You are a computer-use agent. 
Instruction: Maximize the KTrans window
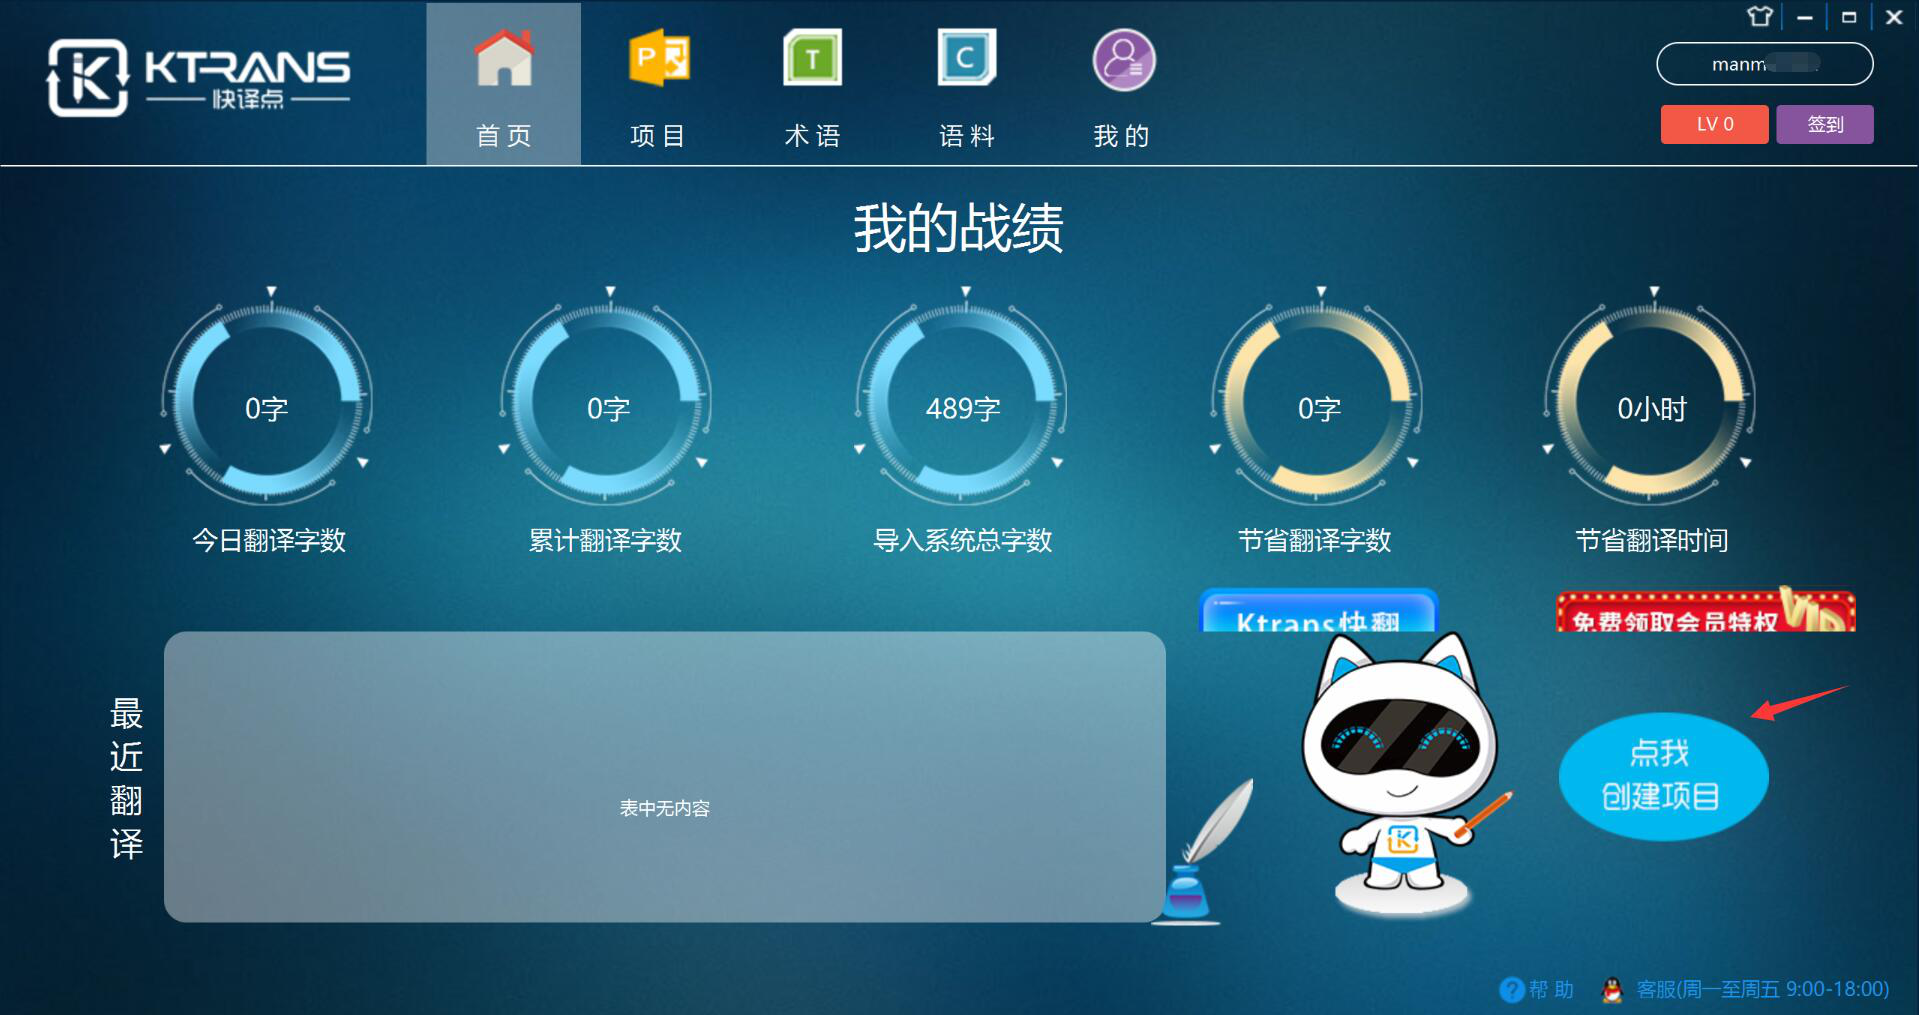[x=1849, y=17]
